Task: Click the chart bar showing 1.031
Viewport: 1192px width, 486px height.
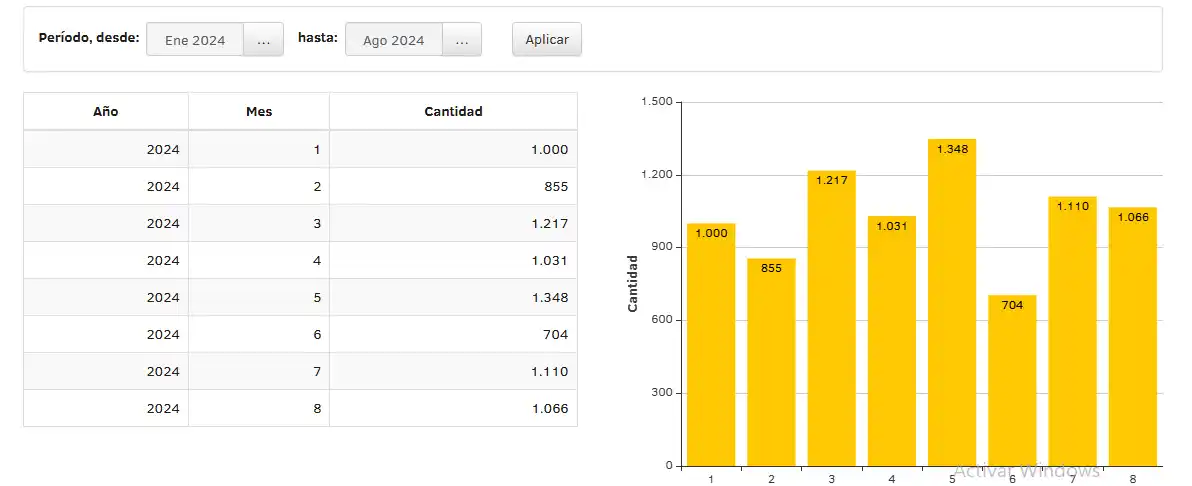Action: (891, 345)
